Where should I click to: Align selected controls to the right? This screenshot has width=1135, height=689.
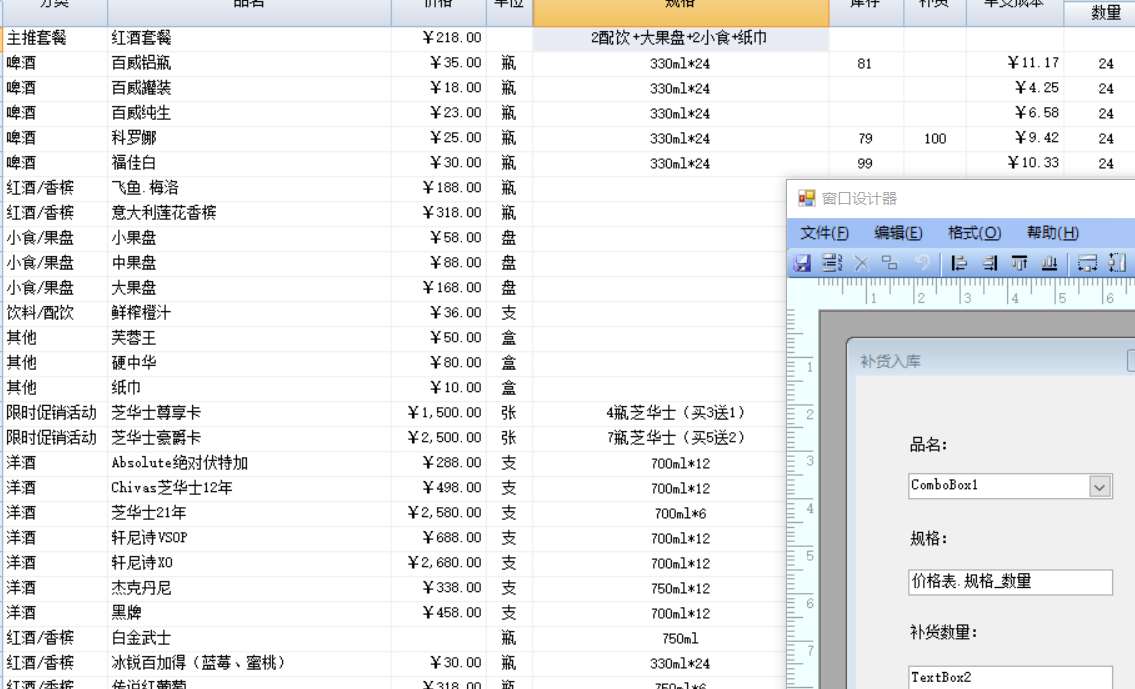pyautogui.click(x=990, y=263)
